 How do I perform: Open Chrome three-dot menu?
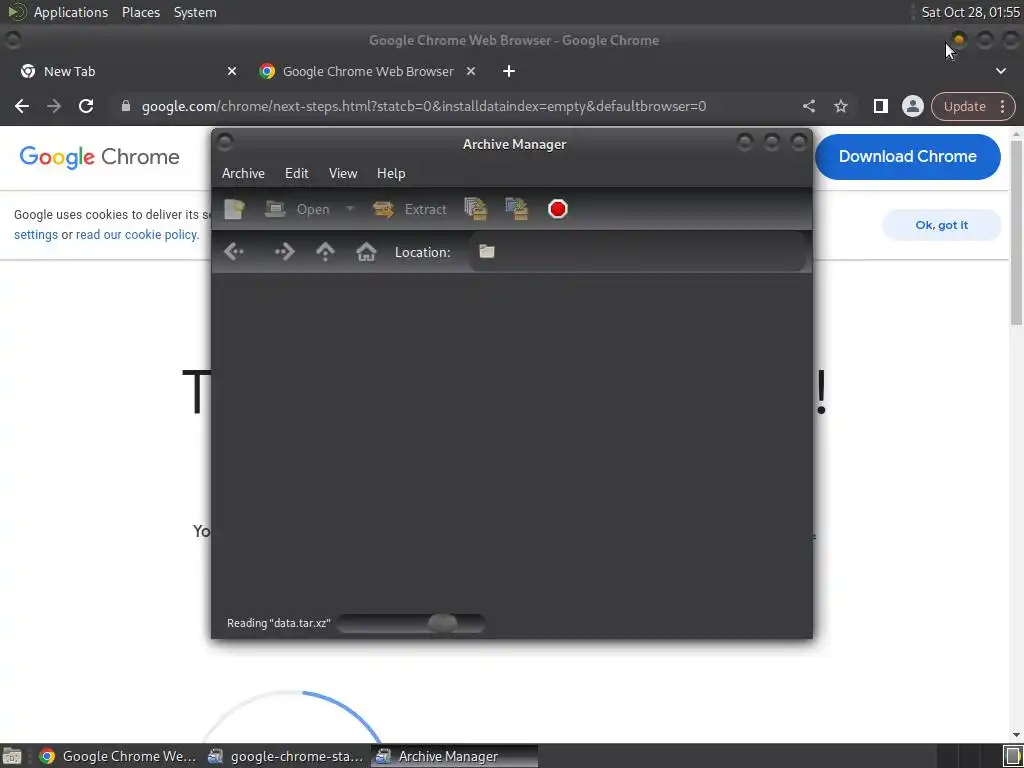[x=1002, y=106]
